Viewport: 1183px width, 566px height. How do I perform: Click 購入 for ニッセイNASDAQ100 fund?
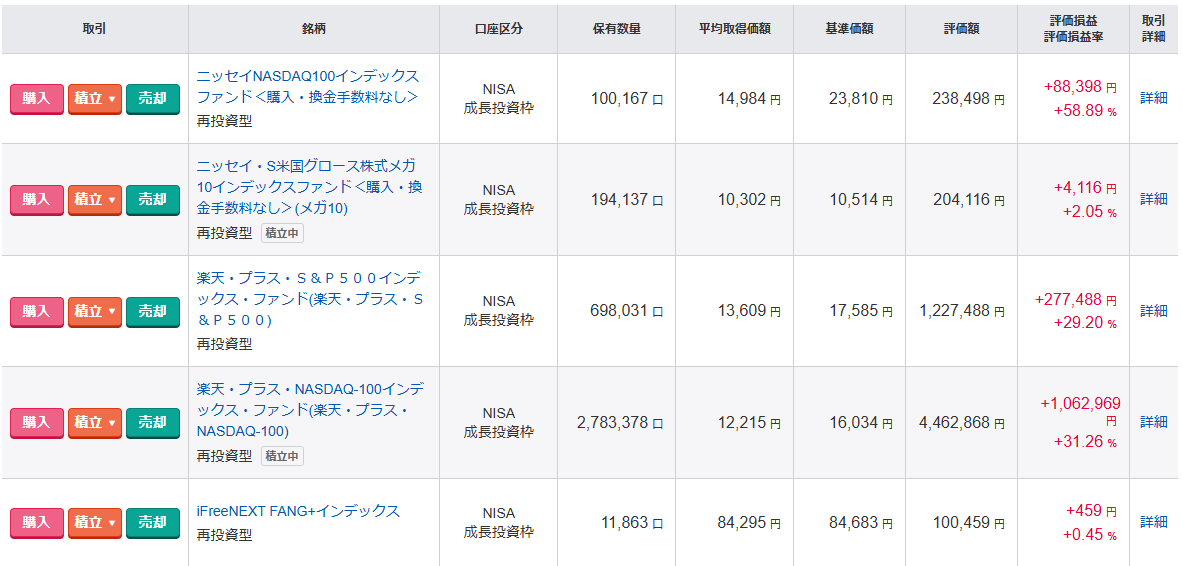[x=37, y=99]
